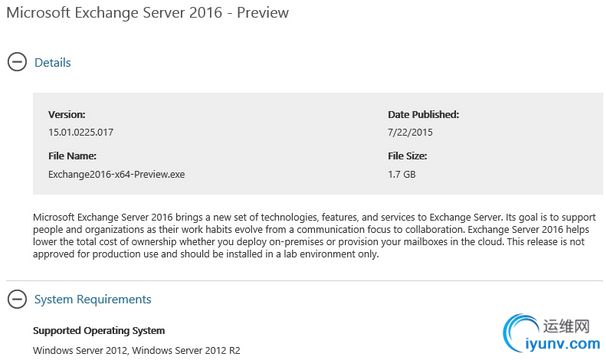
Task: Click the Details section heading link
Action: click(x=53, y=63)
